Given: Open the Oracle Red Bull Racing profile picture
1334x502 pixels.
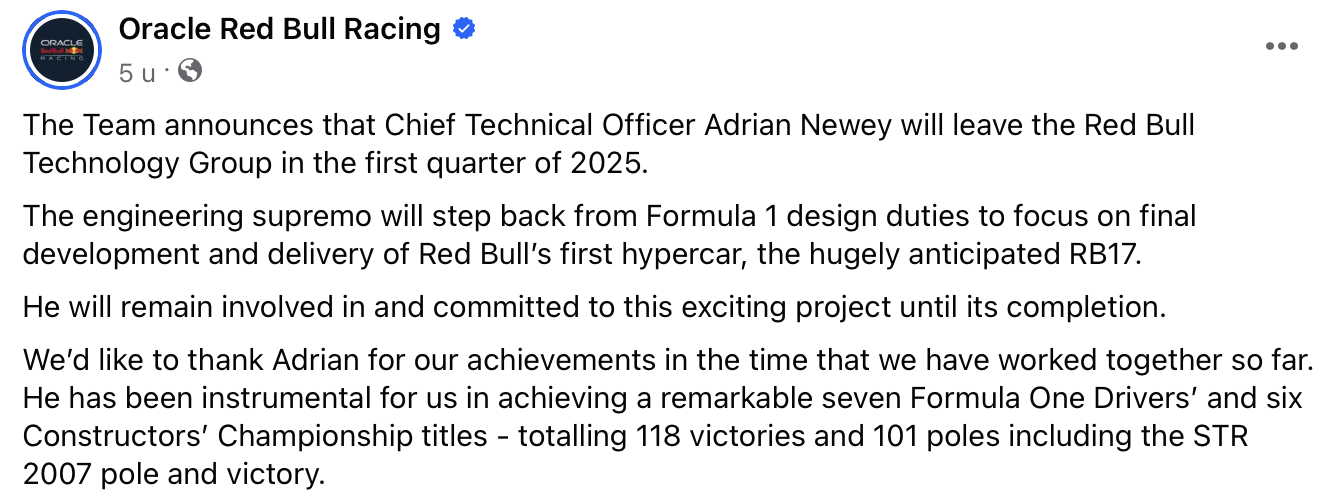Looking at the screenshot, I should coord(64,51).
